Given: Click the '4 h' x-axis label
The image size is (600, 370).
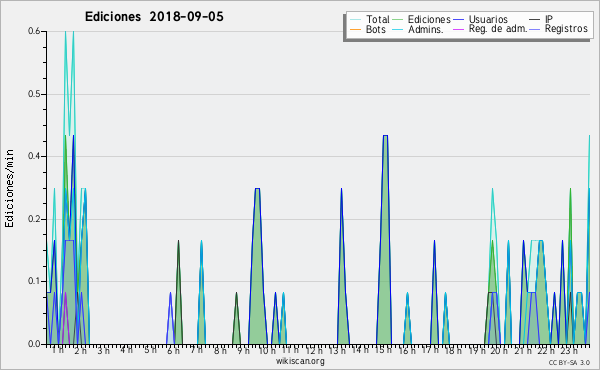Looking at the screenshot, I should tap(127, 350).
